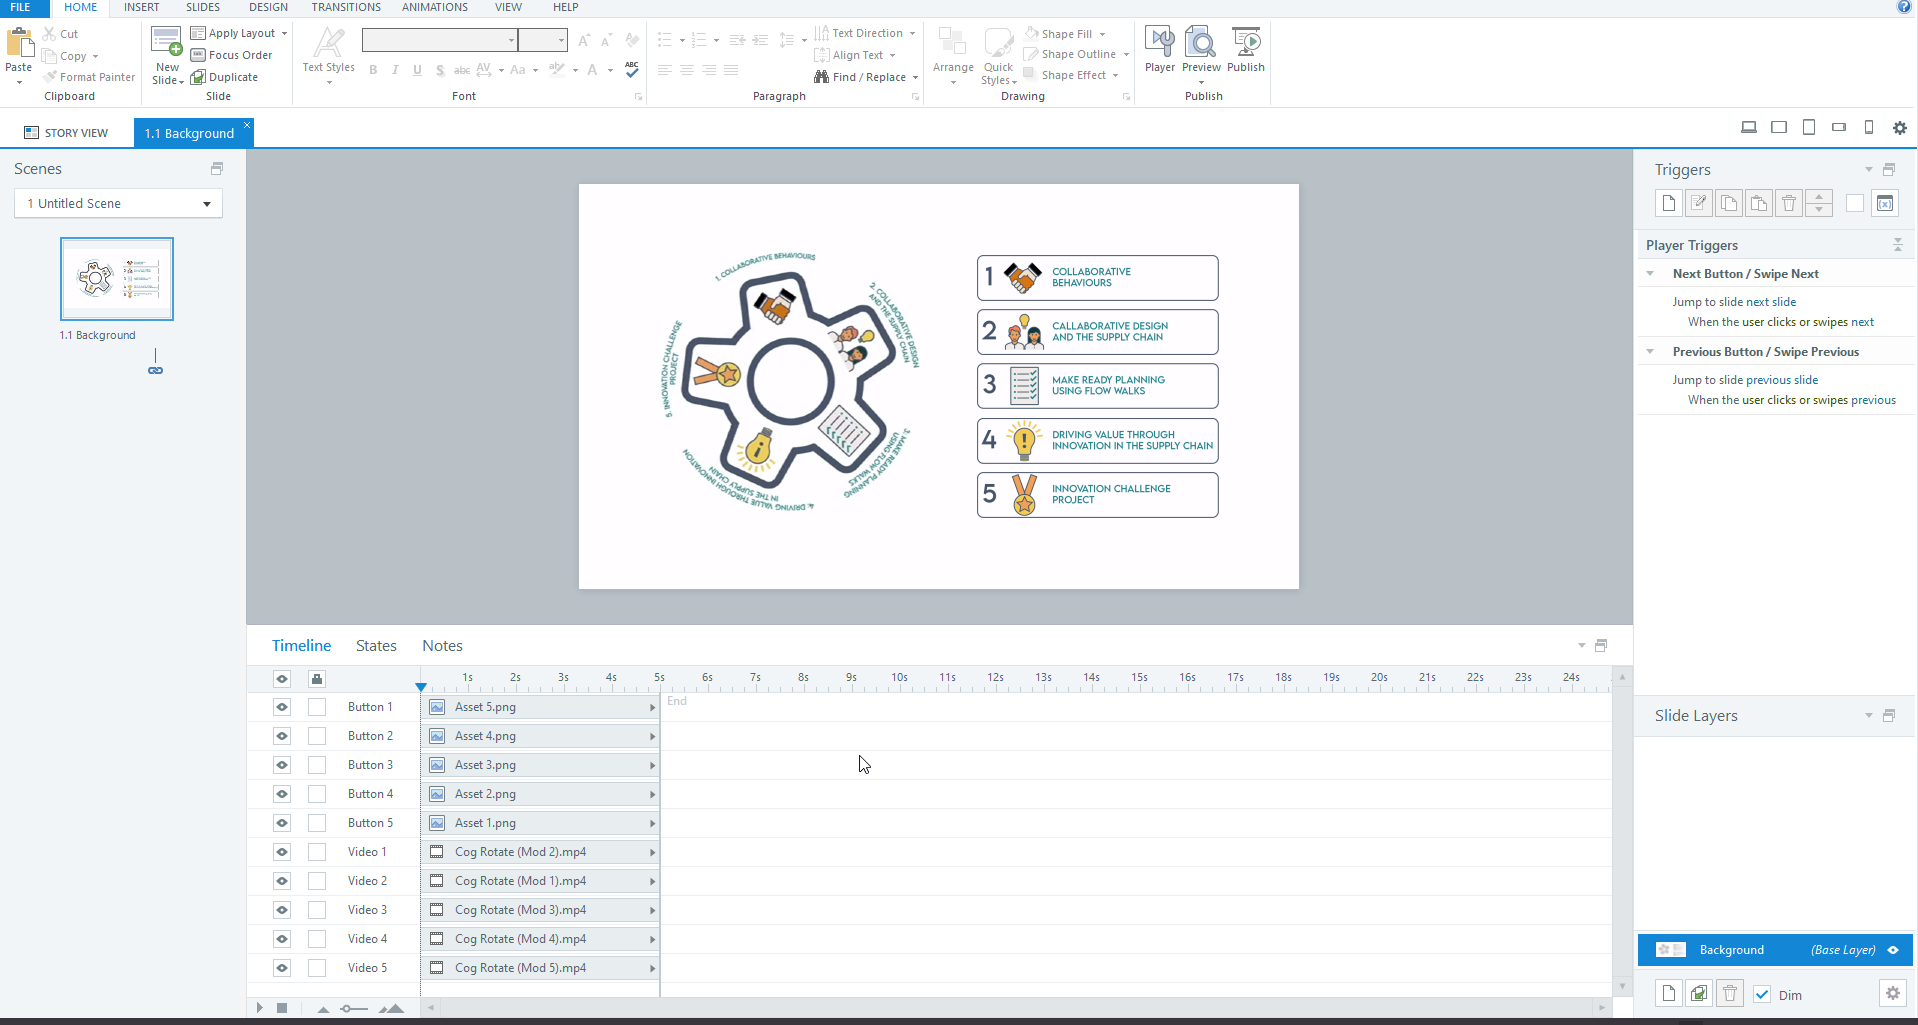Create a new trigger in Triggers panel
Screen dimensions: 1918x1025
pos(1668,204)
